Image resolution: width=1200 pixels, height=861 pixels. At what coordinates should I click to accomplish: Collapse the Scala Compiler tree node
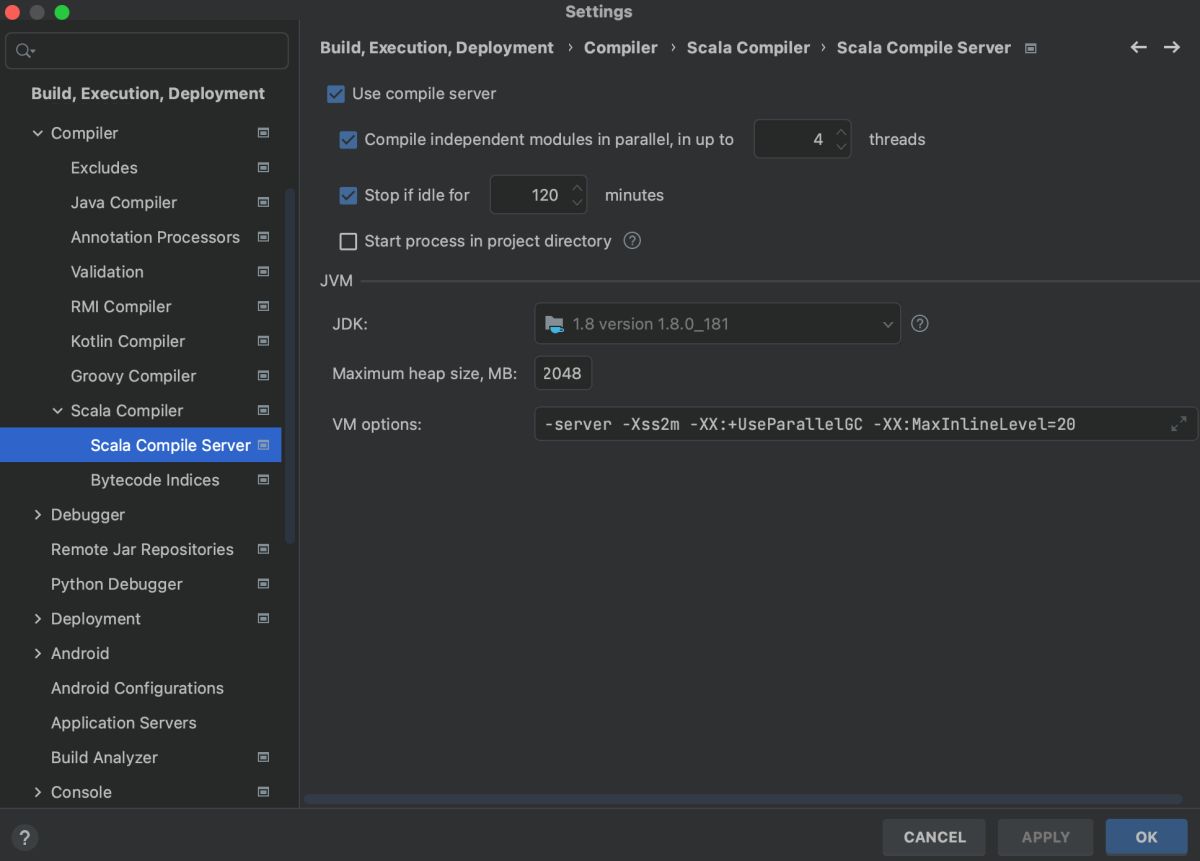coord(58,410)
